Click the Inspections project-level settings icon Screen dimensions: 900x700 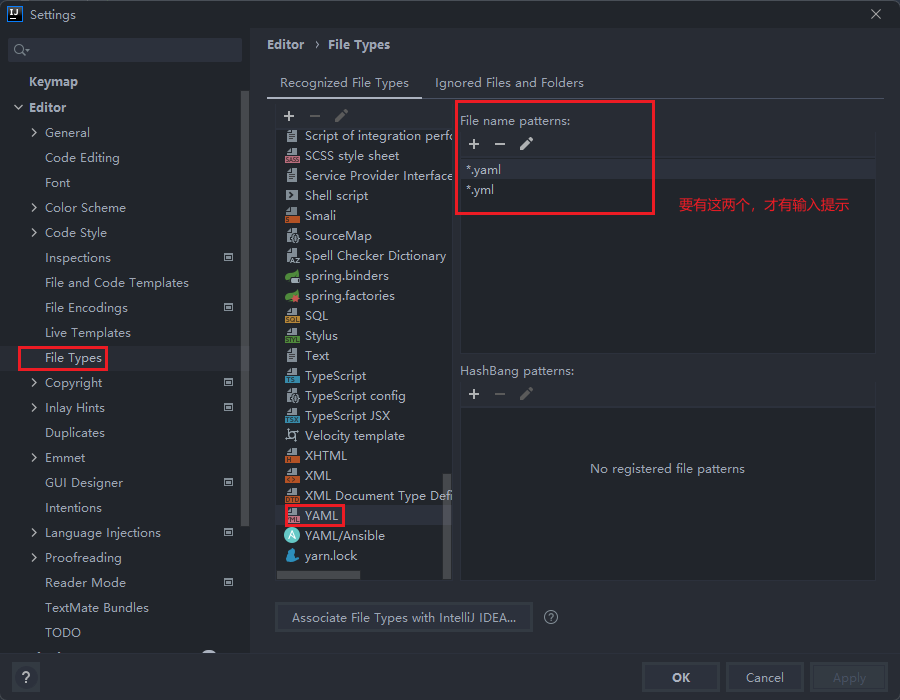pyautogui.click(x=228, y=258)
